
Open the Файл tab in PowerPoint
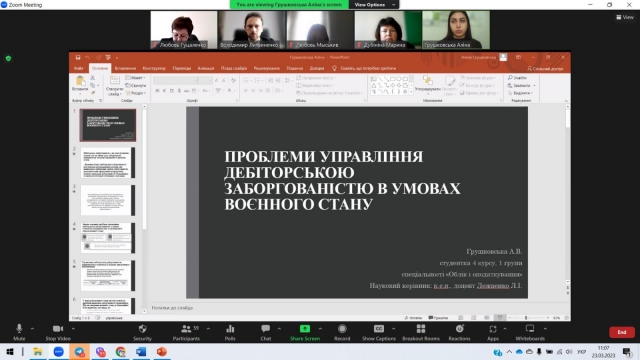tap(79, 68)
